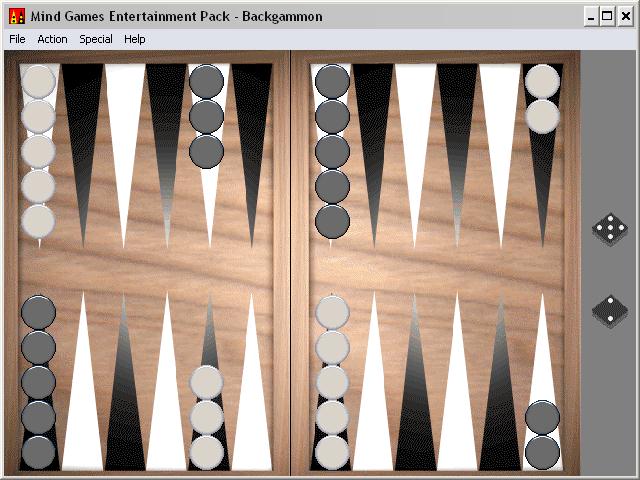Click the die showing two pips

coord(610,311)
